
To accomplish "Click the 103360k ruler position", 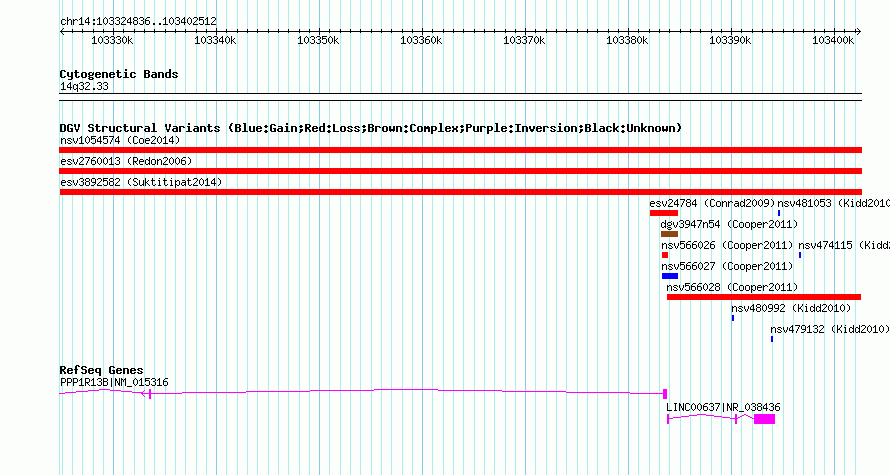I will pyautogui.click(x=421, y=40).
